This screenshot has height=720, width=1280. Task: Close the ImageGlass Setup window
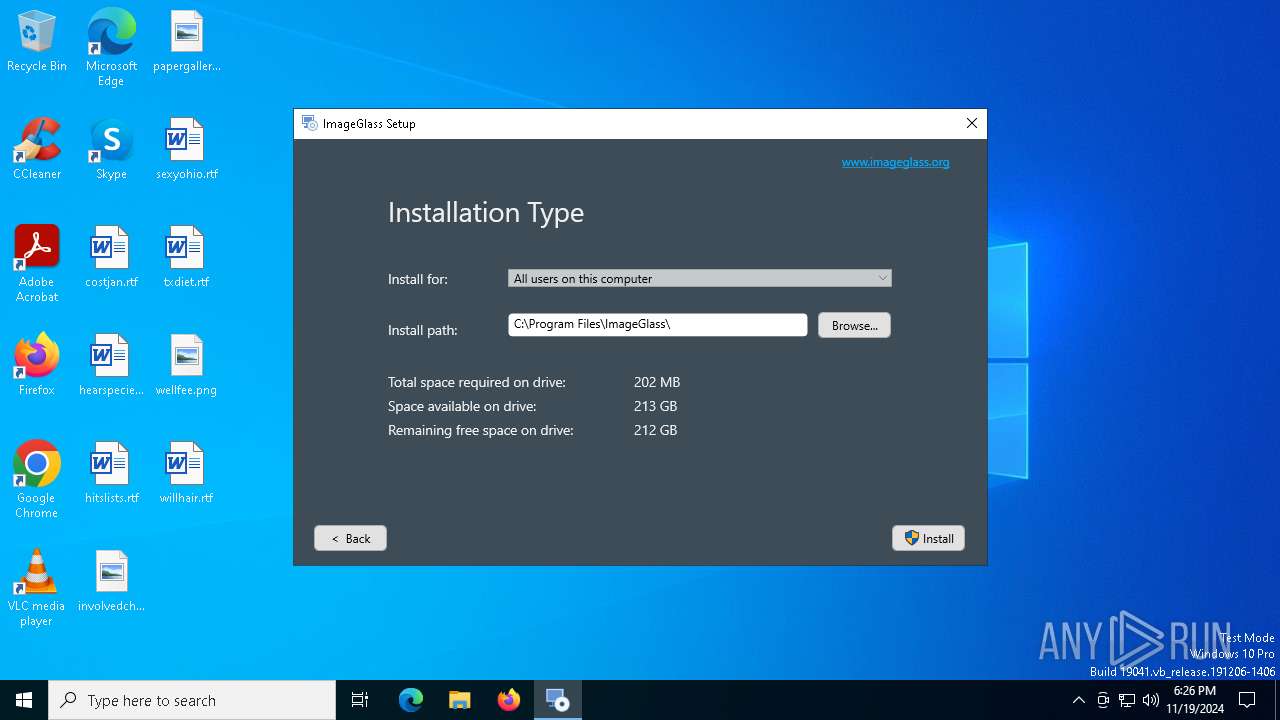click(x=971, y=124)
